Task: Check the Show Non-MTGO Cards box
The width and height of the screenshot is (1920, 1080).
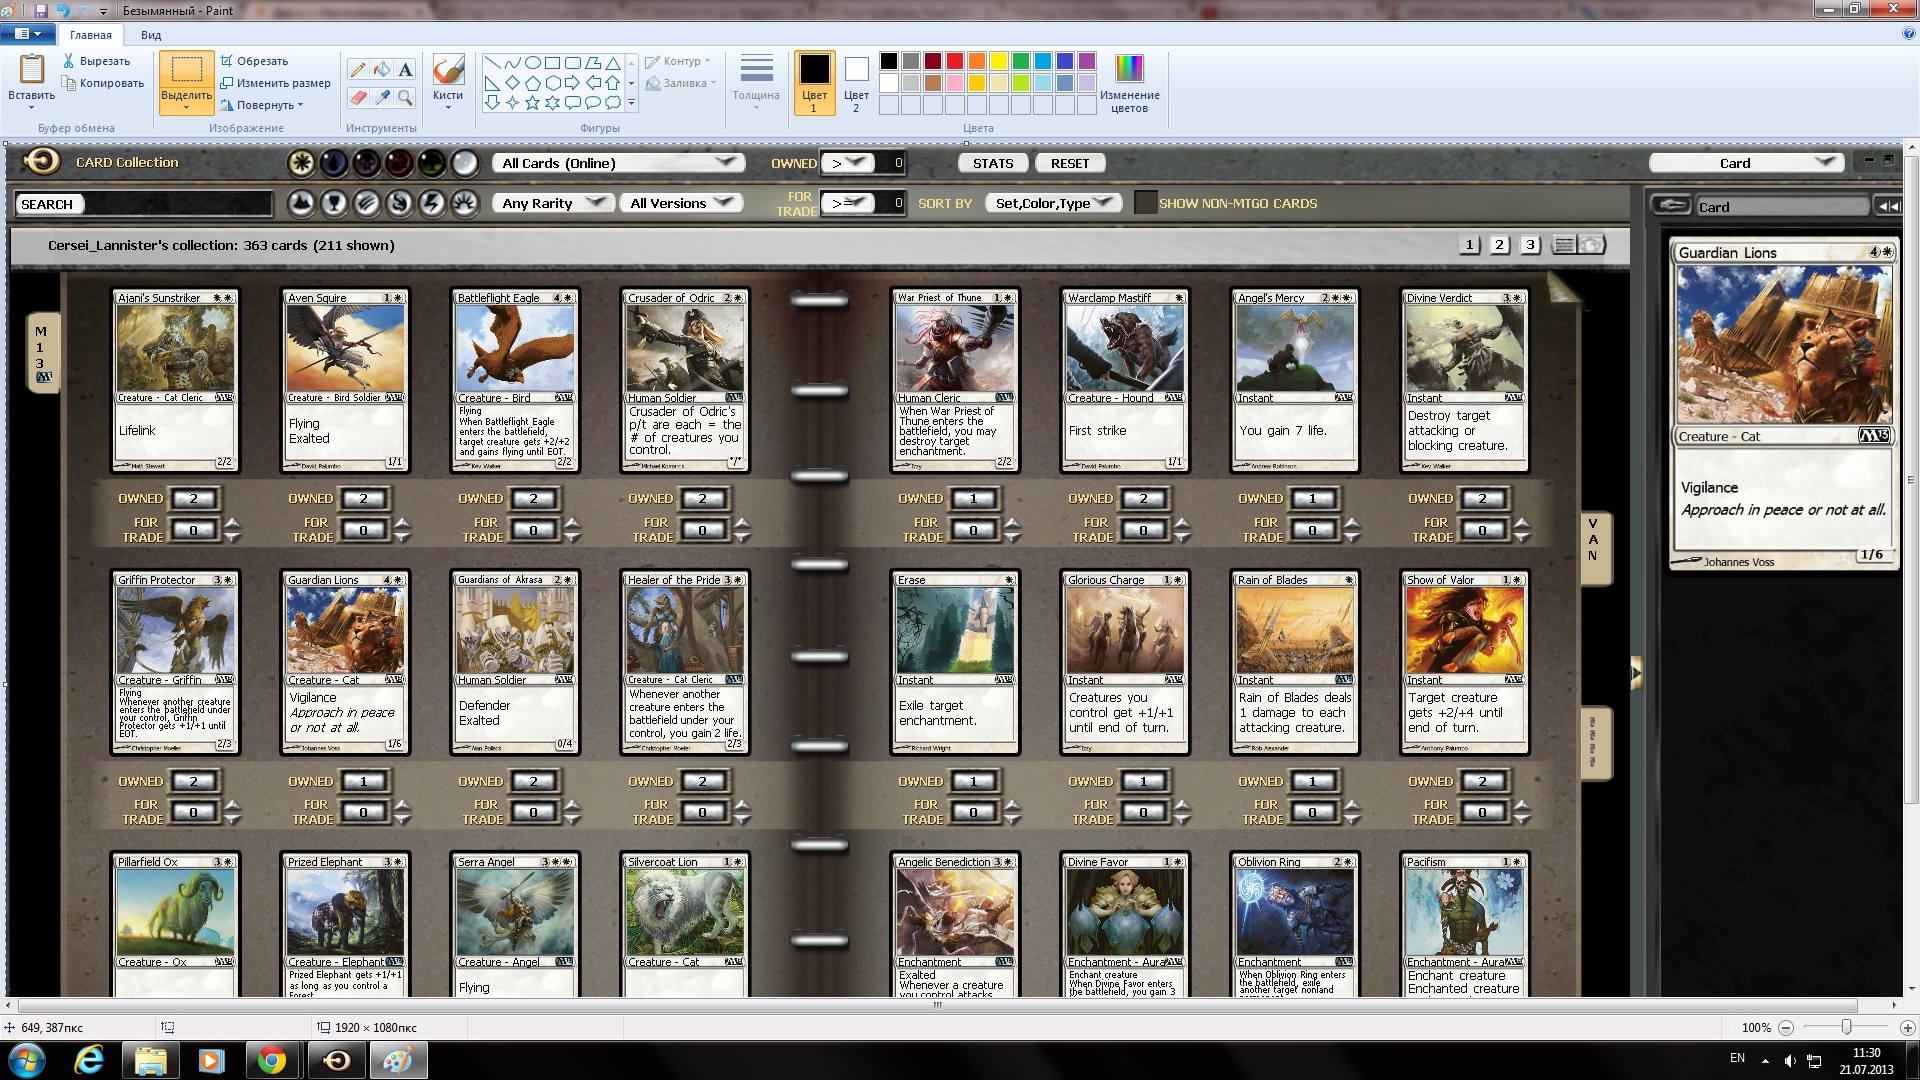Action: click(x=1145, y=203)
